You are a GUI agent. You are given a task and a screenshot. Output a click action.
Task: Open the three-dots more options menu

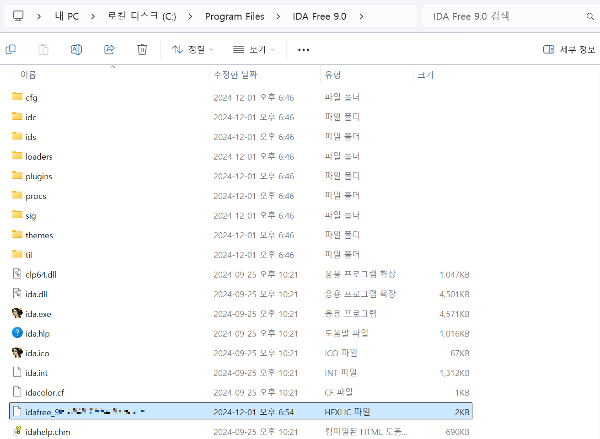point(303,50)
